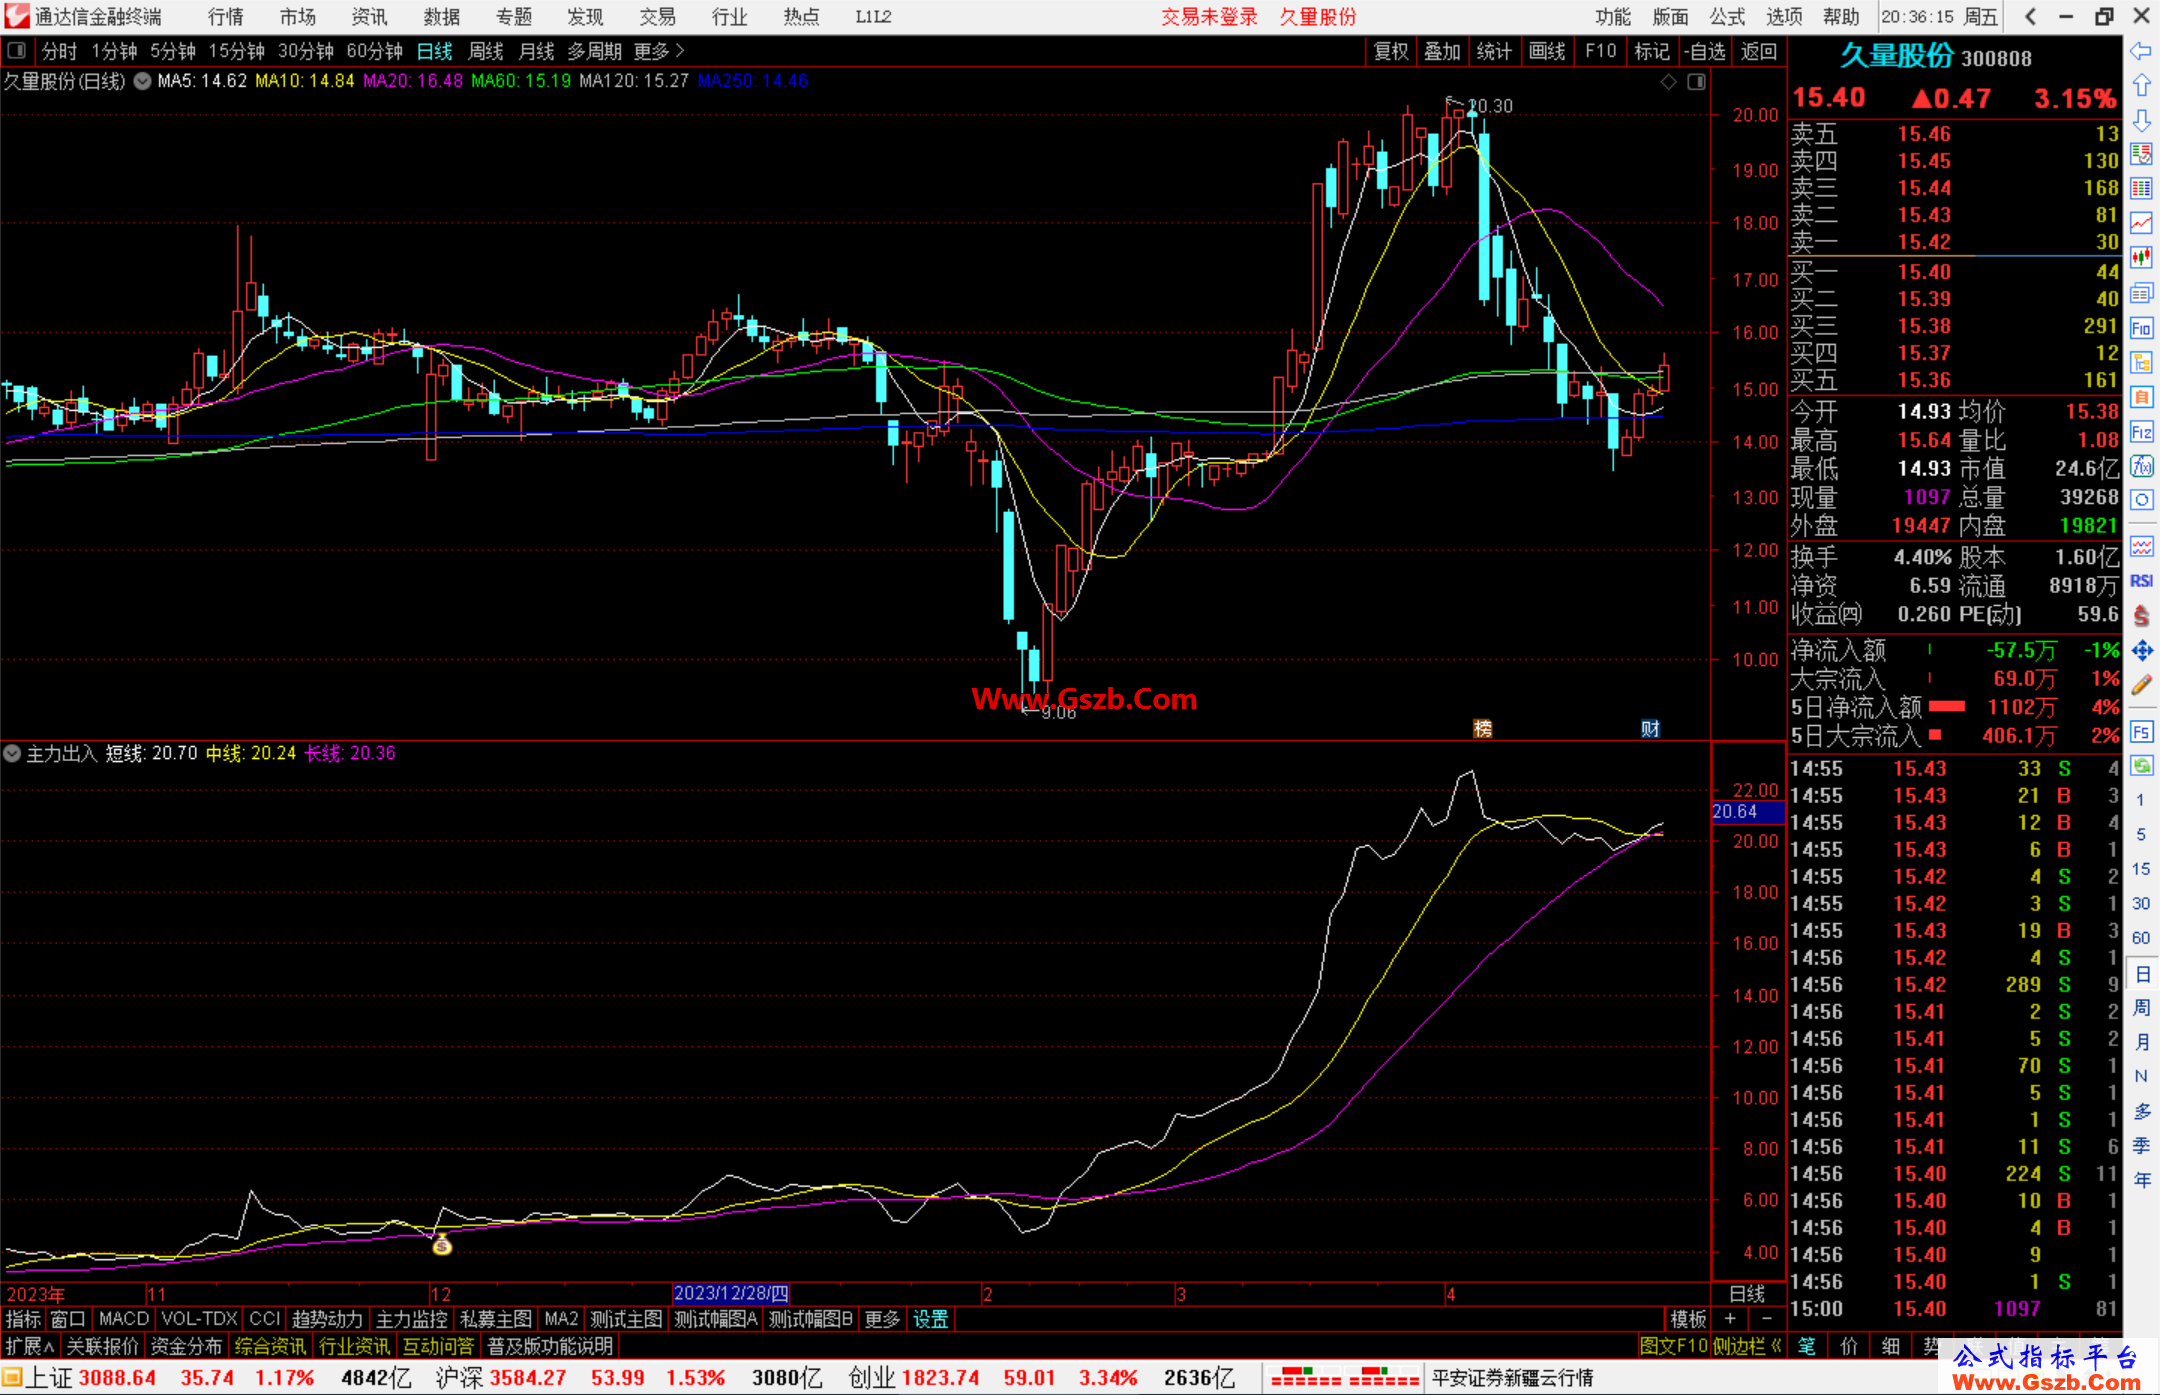Viewport: 2160px width, 1395px height.
Task: Click the 叠加 overlay button
Action: pos(1443,51)
